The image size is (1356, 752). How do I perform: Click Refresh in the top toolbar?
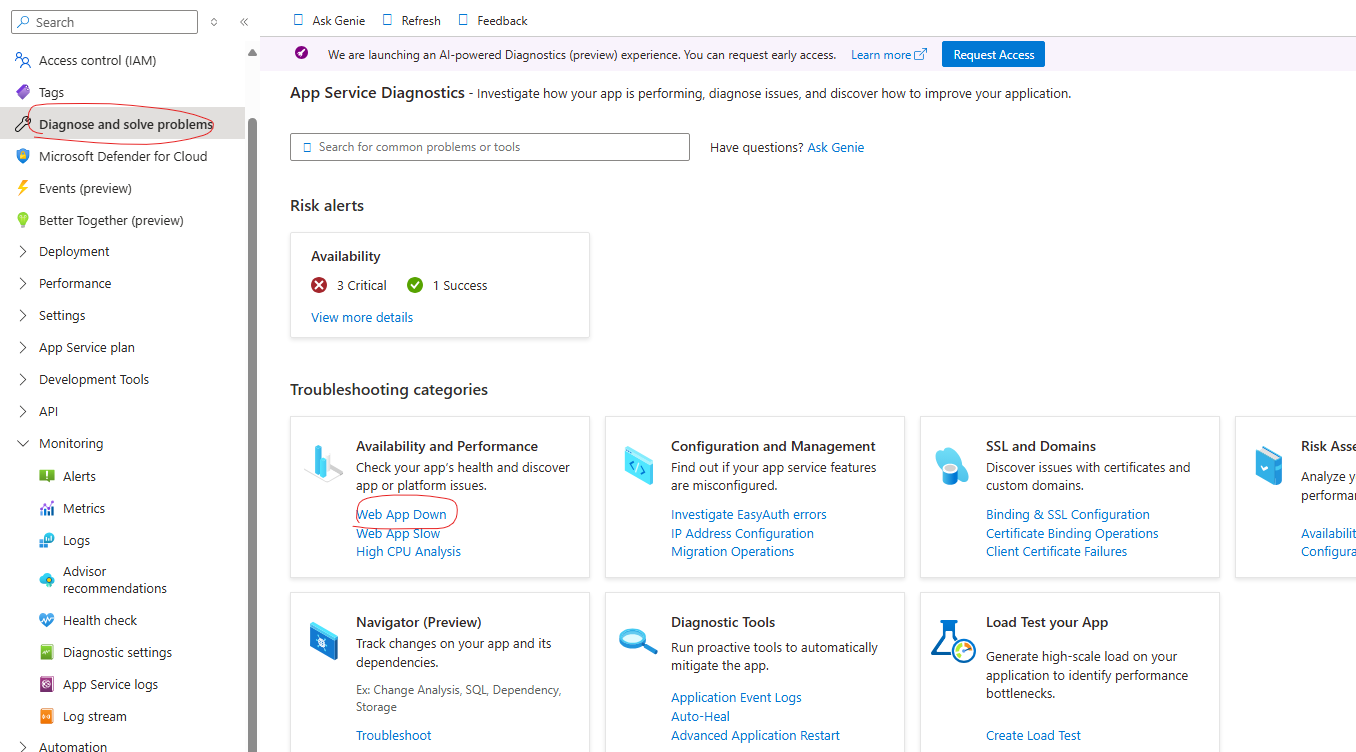click(x=411, y=20)
